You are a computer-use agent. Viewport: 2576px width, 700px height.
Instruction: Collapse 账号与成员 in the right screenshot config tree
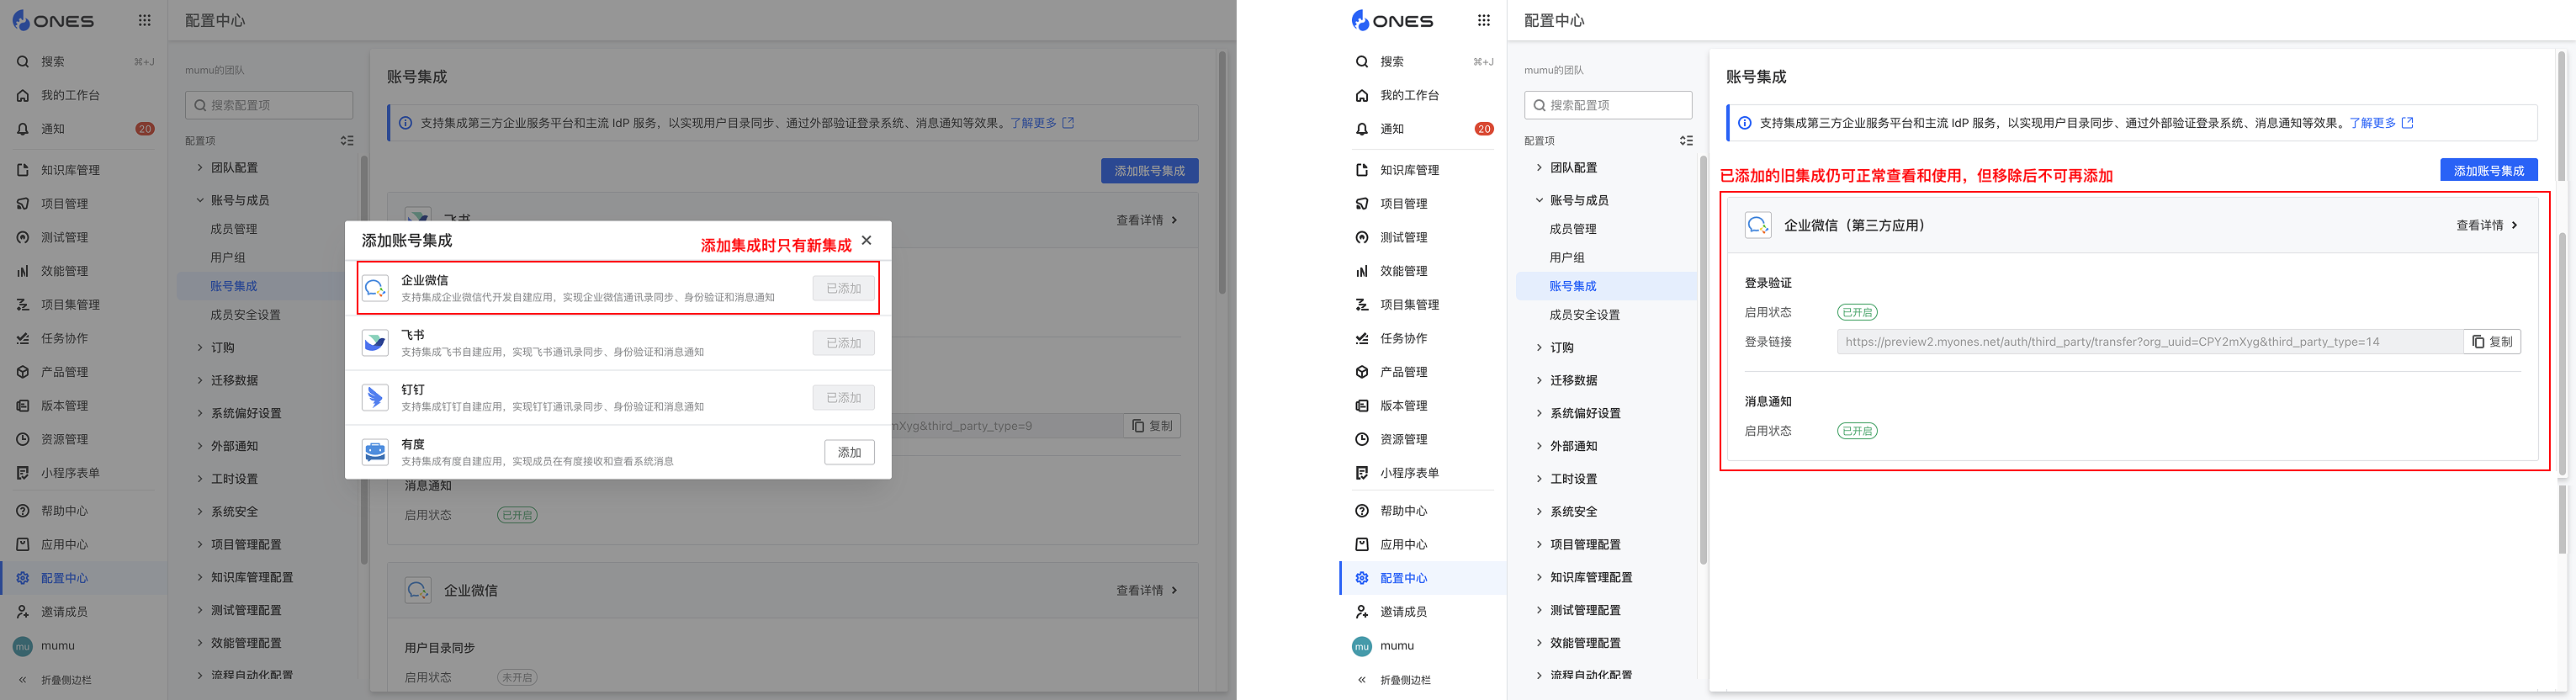[1539, 200]
